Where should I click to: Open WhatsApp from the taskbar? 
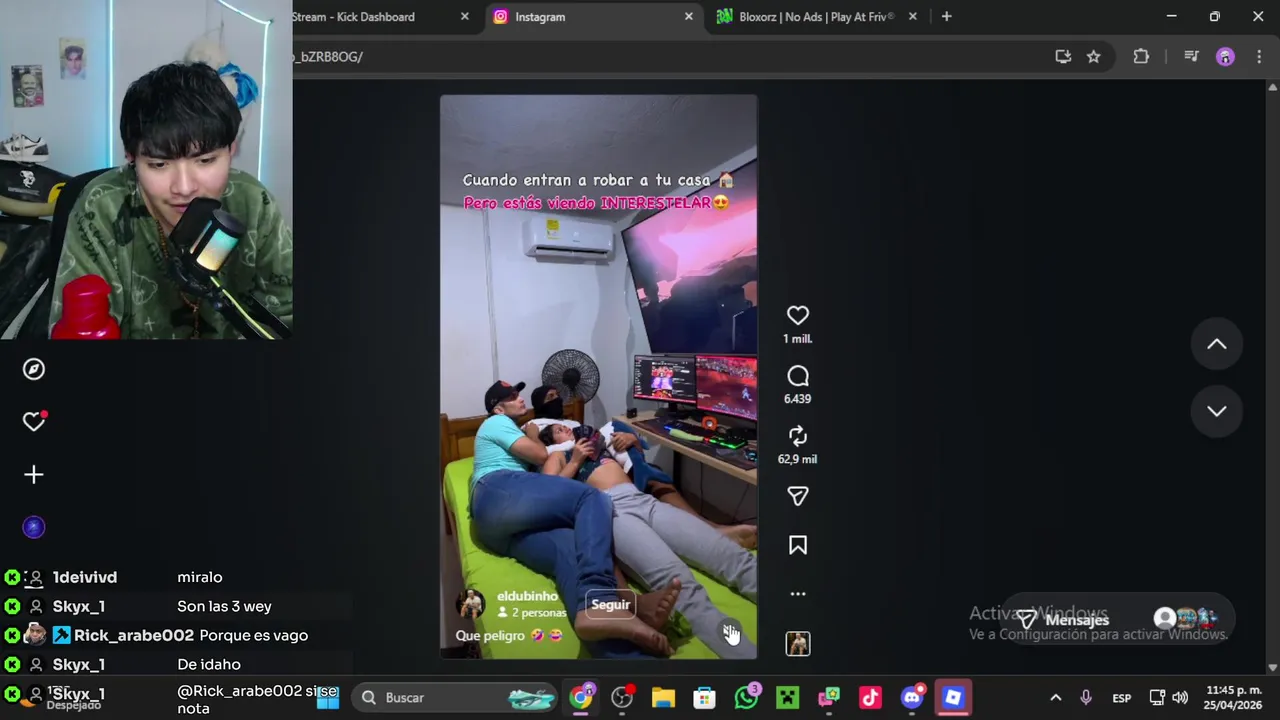pyautogui.click(x=746, y=698)
